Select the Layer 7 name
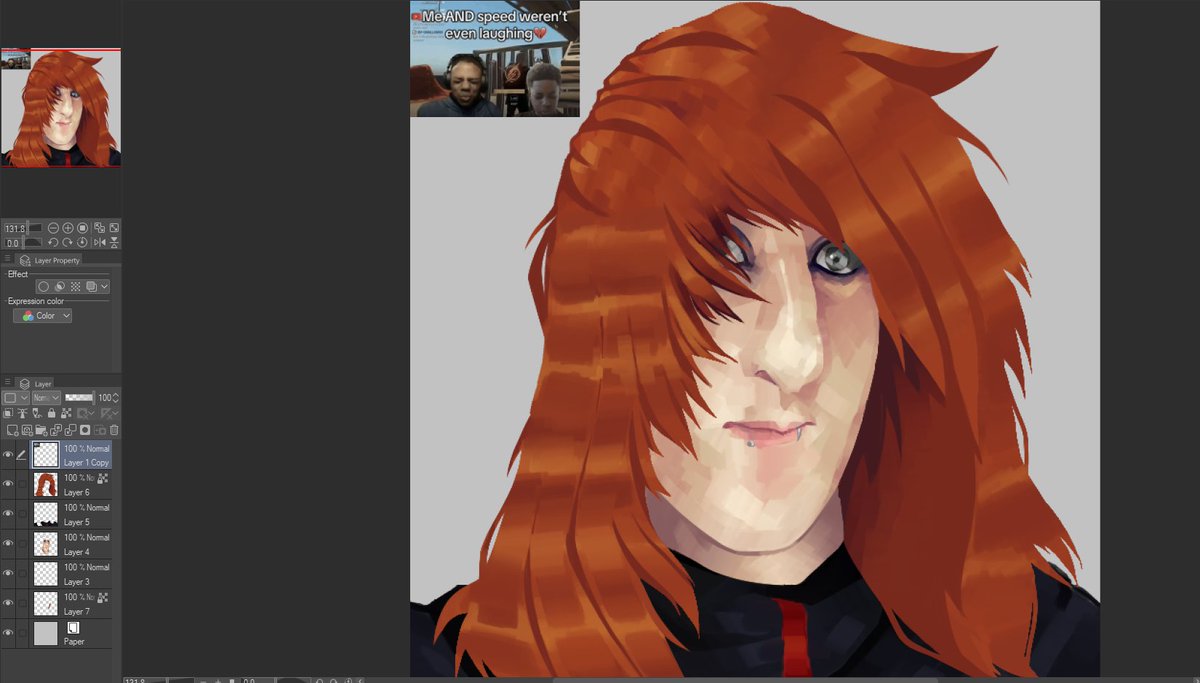The image size is (1200, 683). point(76,611)
